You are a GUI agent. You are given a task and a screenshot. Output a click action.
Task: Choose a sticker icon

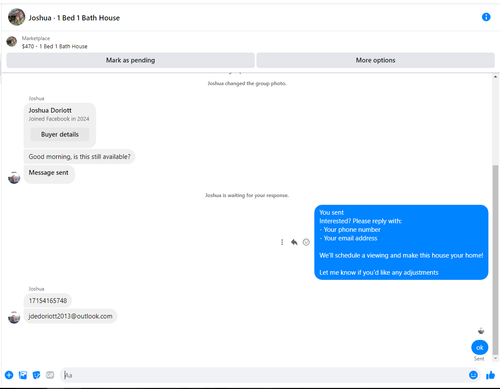36,375
